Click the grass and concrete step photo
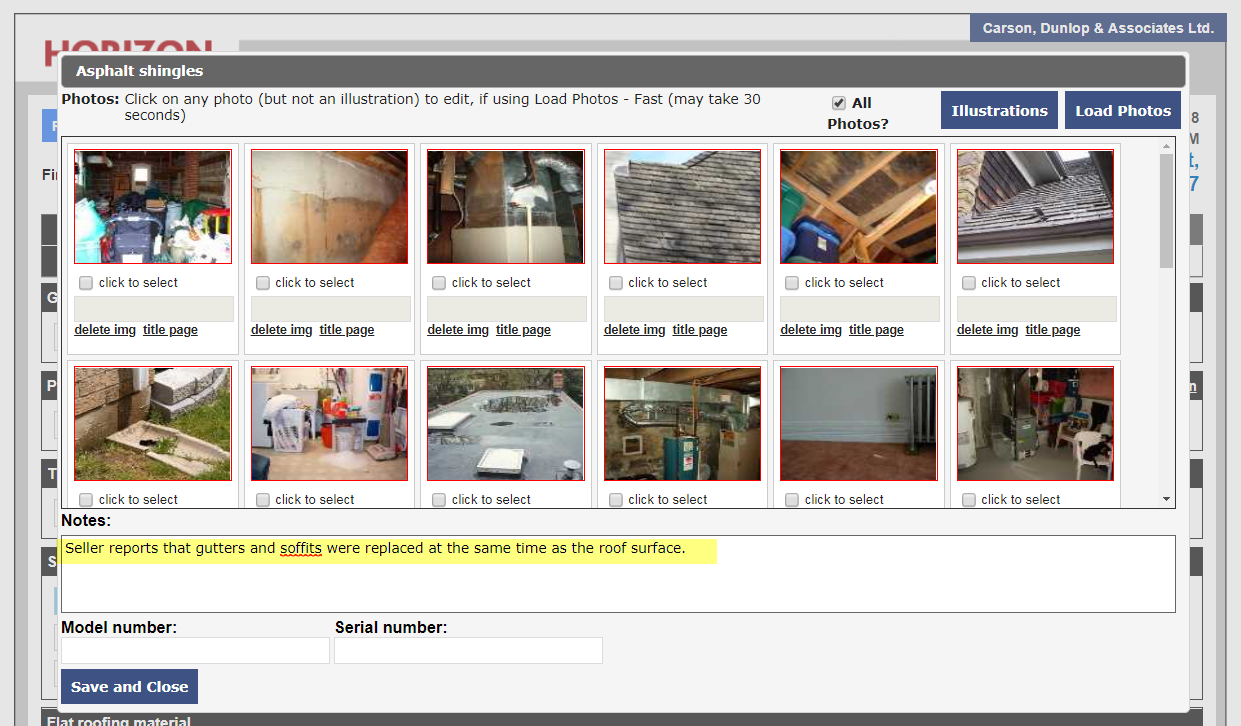Screen dimensions: 1241x726 pos(152,423)
